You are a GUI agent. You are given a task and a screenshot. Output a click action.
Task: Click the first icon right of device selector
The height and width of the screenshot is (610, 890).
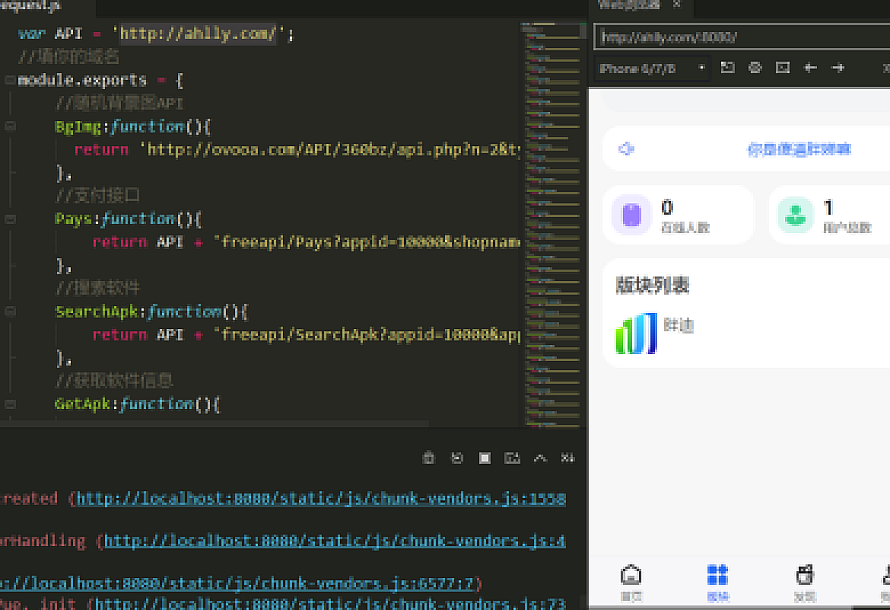[x=727, y=68]
